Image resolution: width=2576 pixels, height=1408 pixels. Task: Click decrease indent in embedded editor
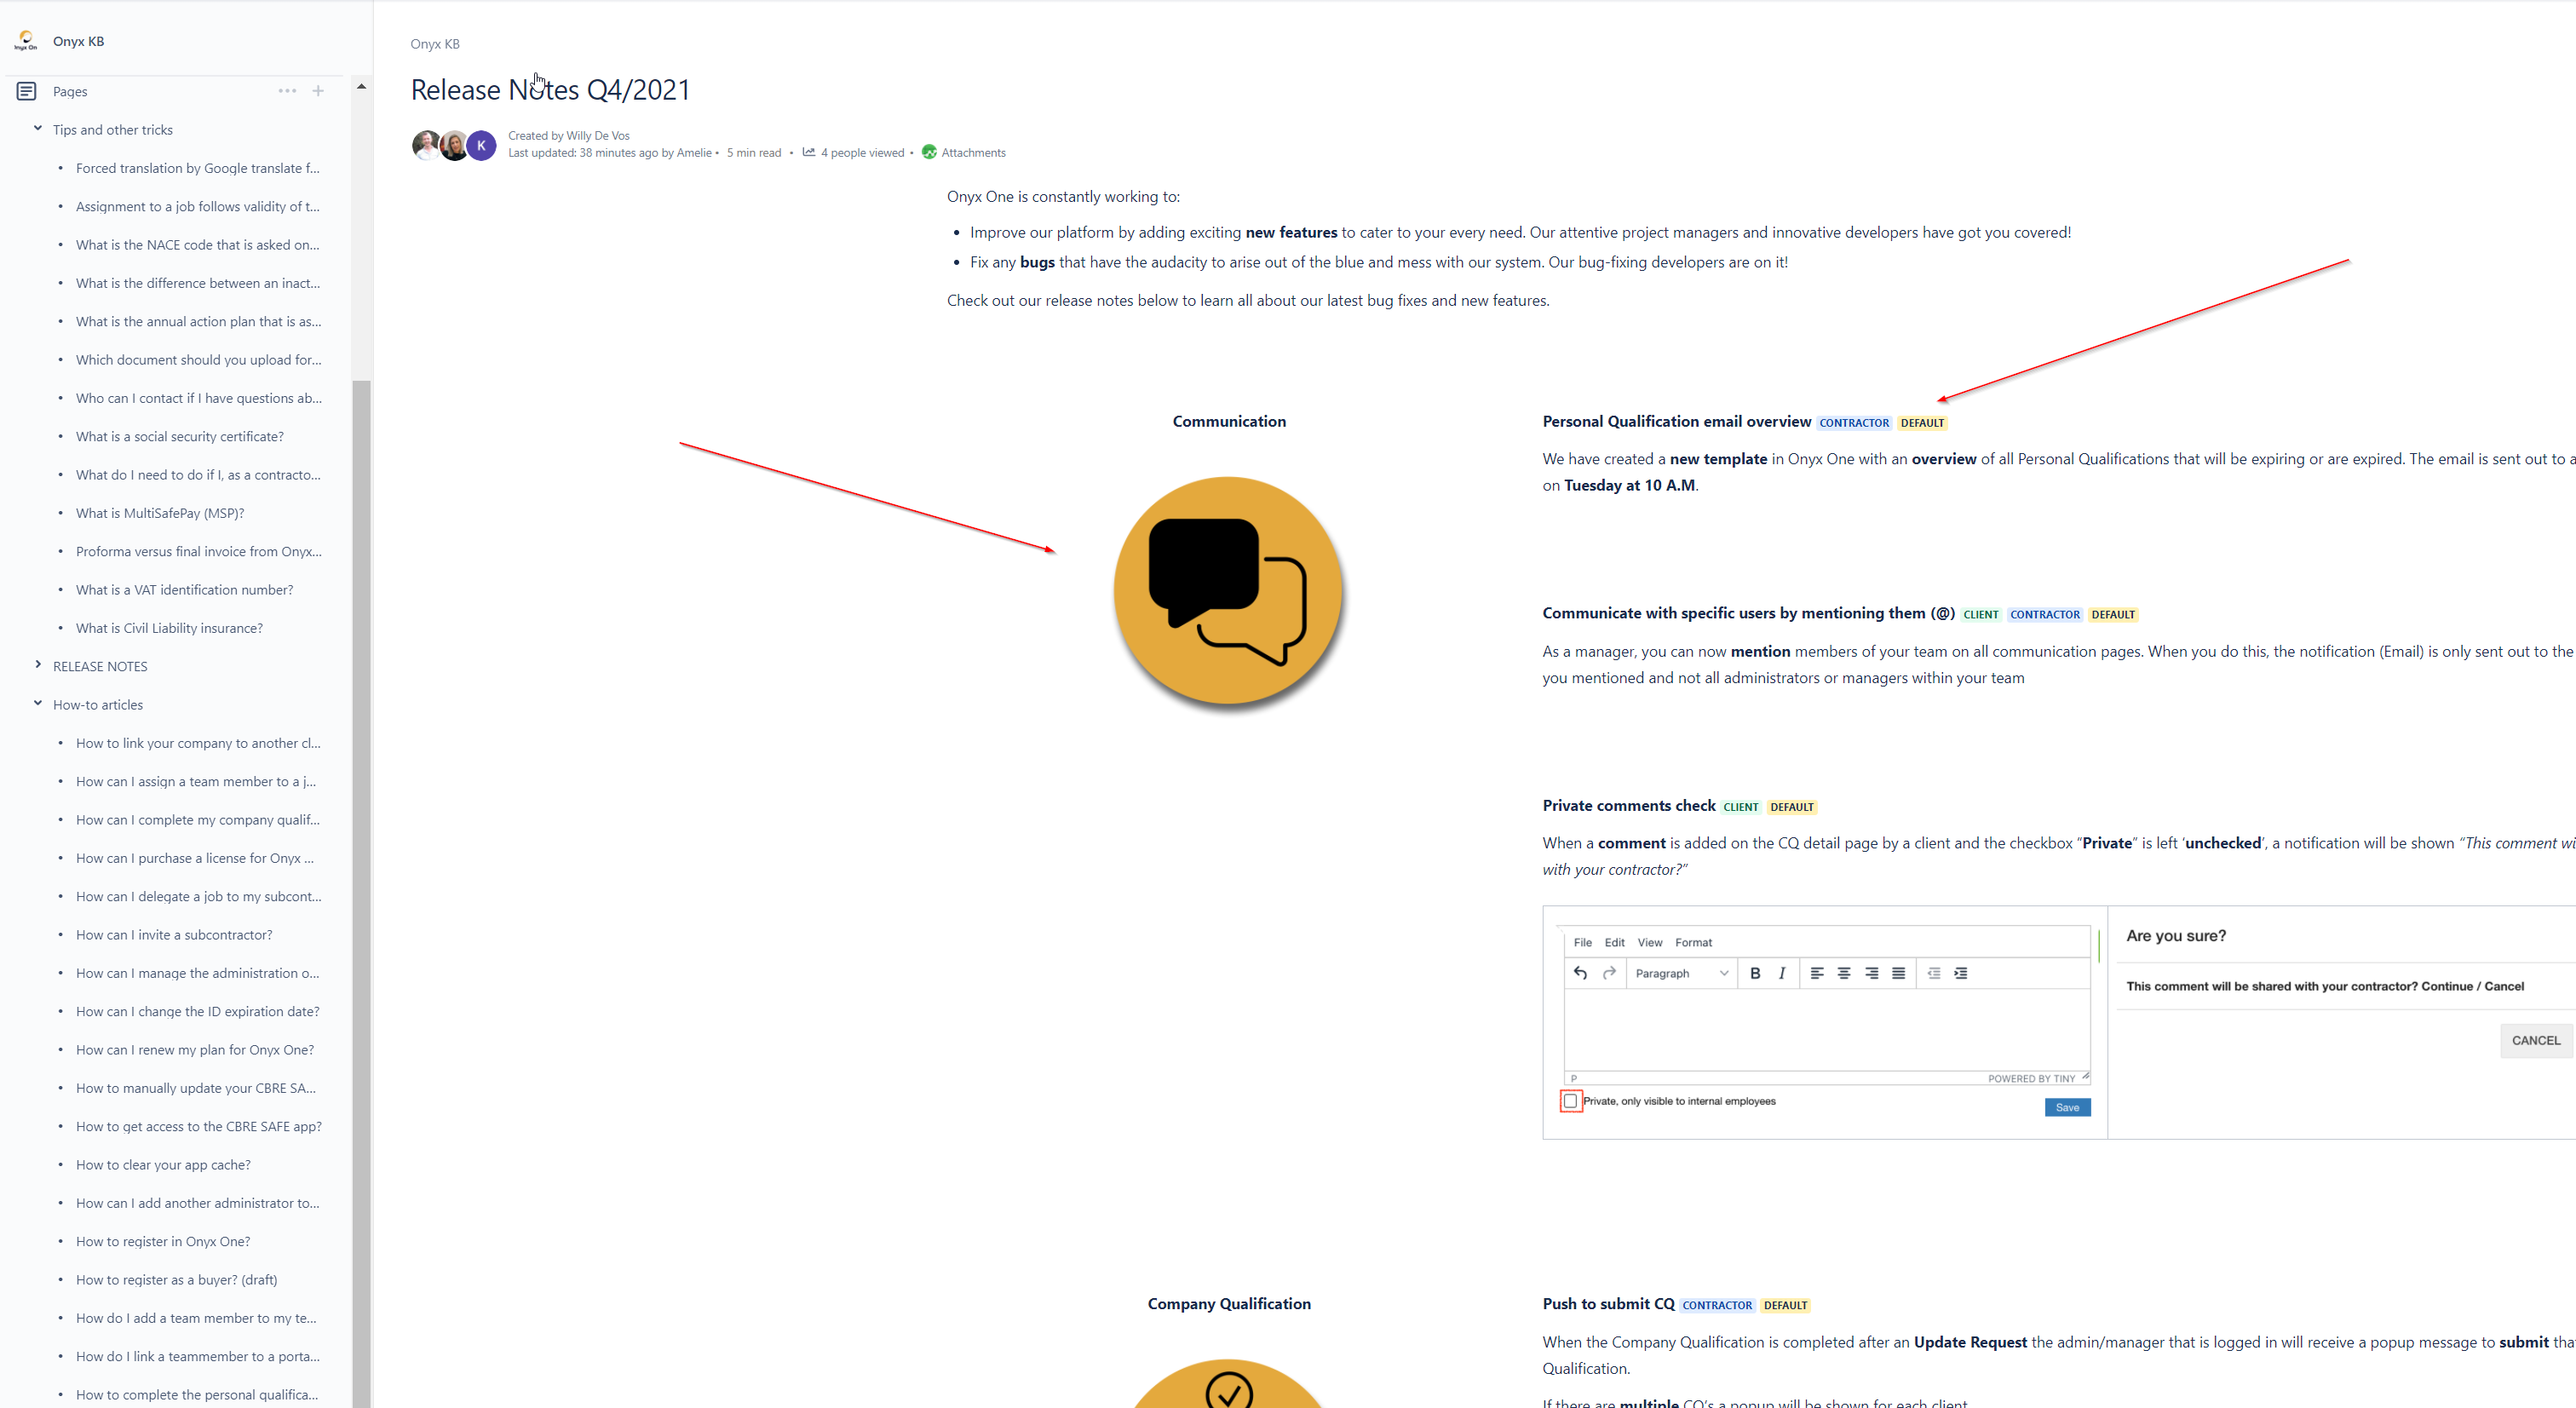pos(1934,973)
